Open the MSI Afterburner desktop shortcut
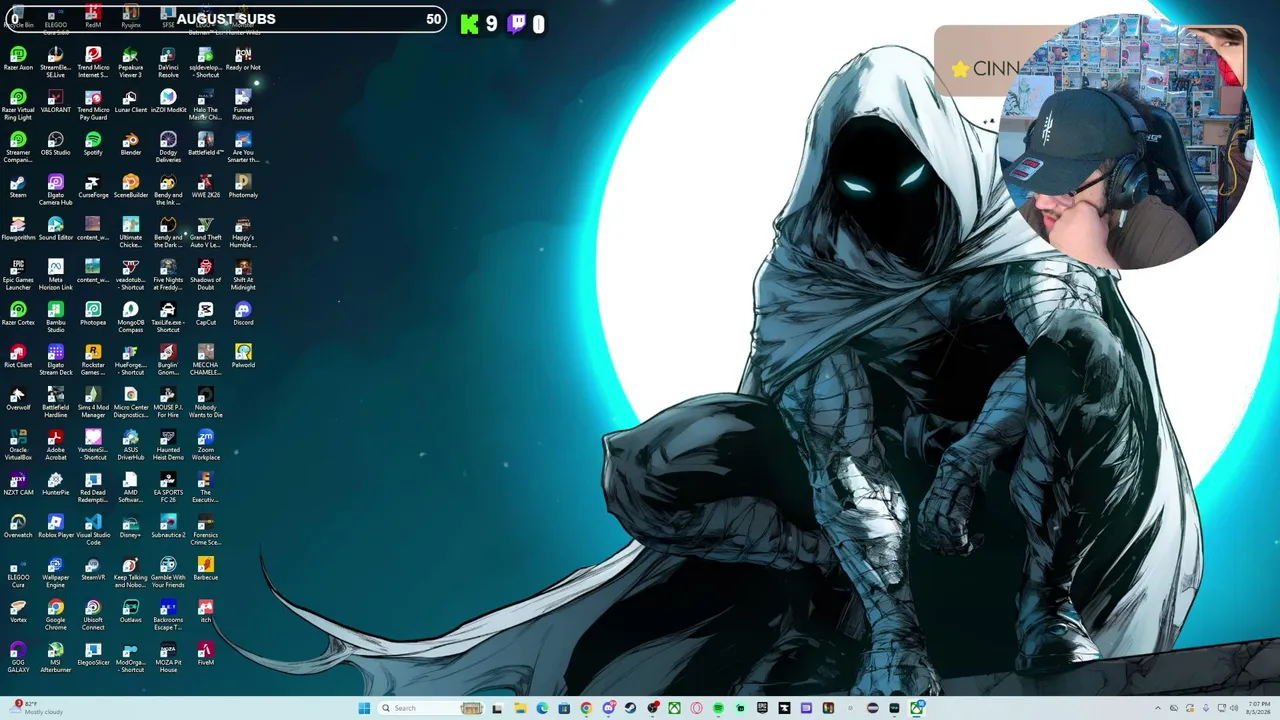The height and width of the screenshot is (720, 1280). 55,657
